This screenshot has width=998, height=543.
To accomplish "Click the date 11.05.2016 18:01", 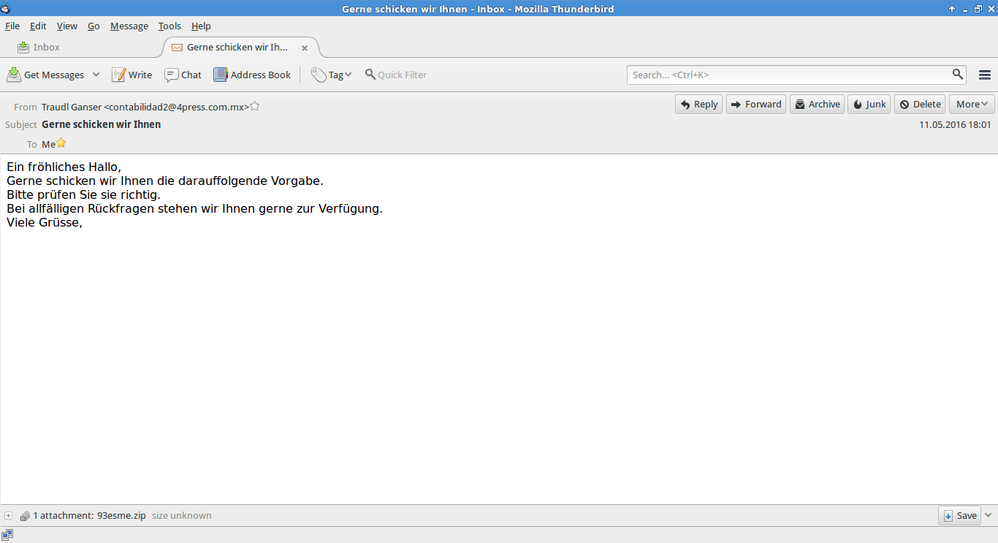I will [x=955, y=125].
